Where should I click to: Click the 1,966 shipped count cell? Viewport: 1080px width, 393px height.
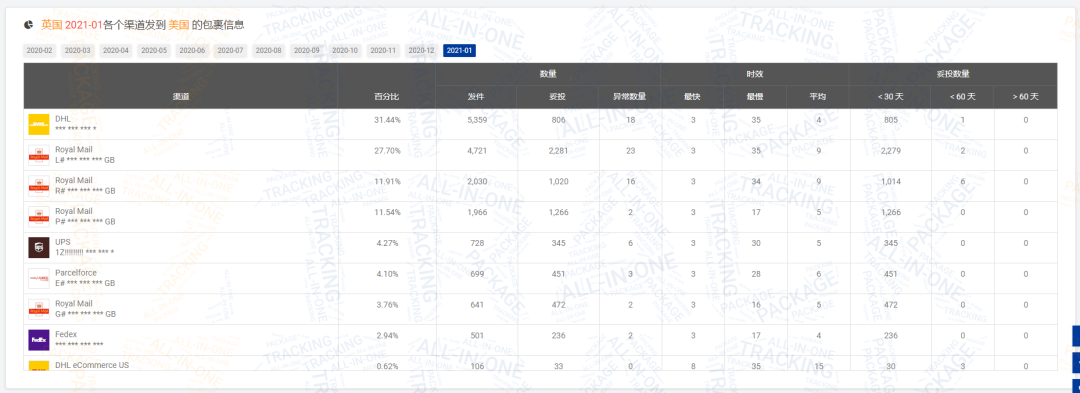477,213
